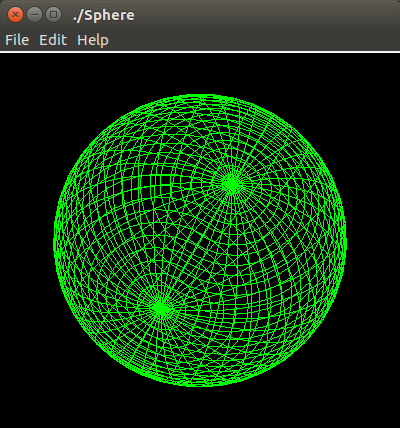Click the leftmost edge of the sphere outline
Viewport: 400px width, 428px height.
[x=55, y=240]
